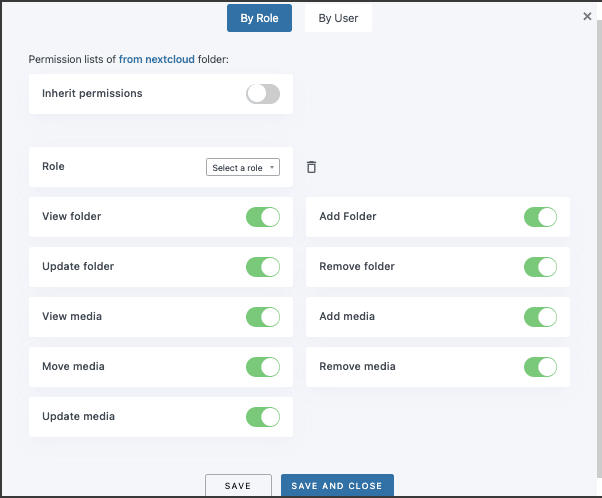The height and width of the screenshot is (498, 602).
Task: Disable the Add media toggle
Action: 540,317
